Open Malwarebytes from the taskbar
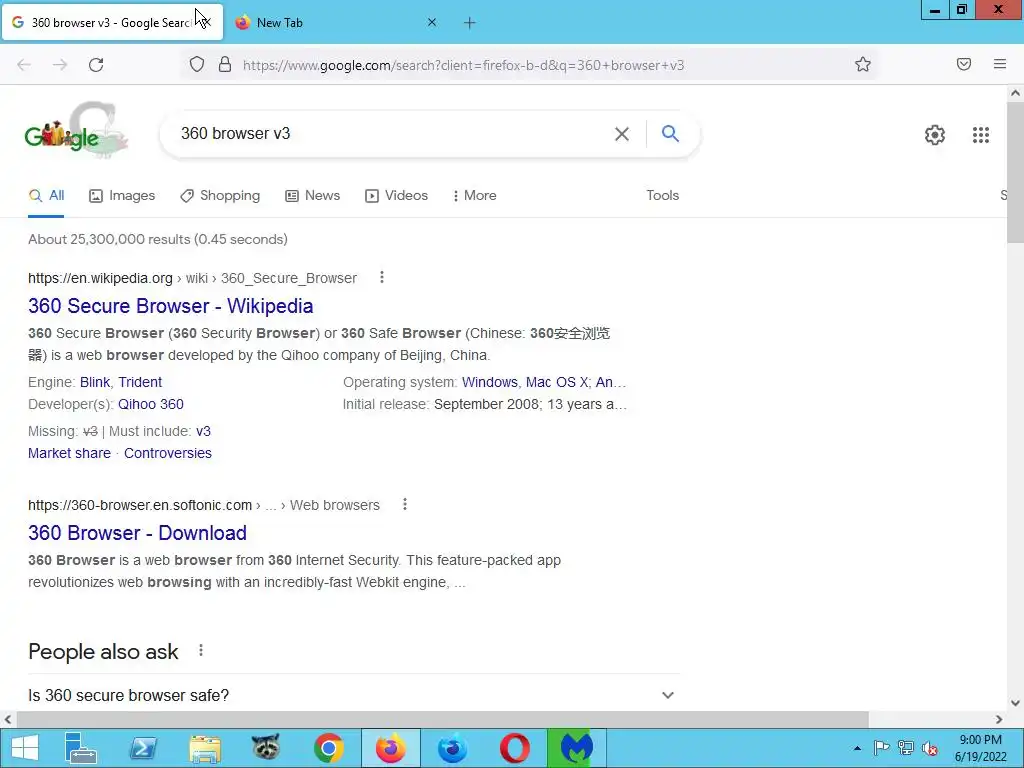The width and height of the screenshot is (1024, 768). pos(577,748)
